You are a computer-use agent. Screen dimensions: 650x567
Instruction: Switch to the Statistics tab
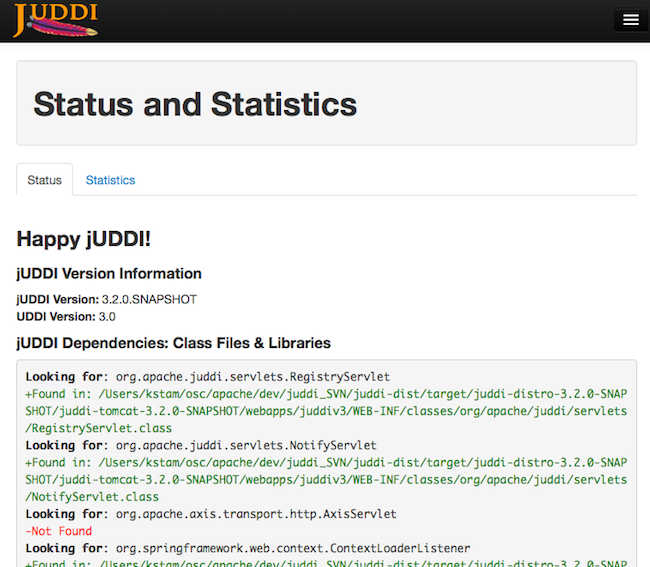110,180
